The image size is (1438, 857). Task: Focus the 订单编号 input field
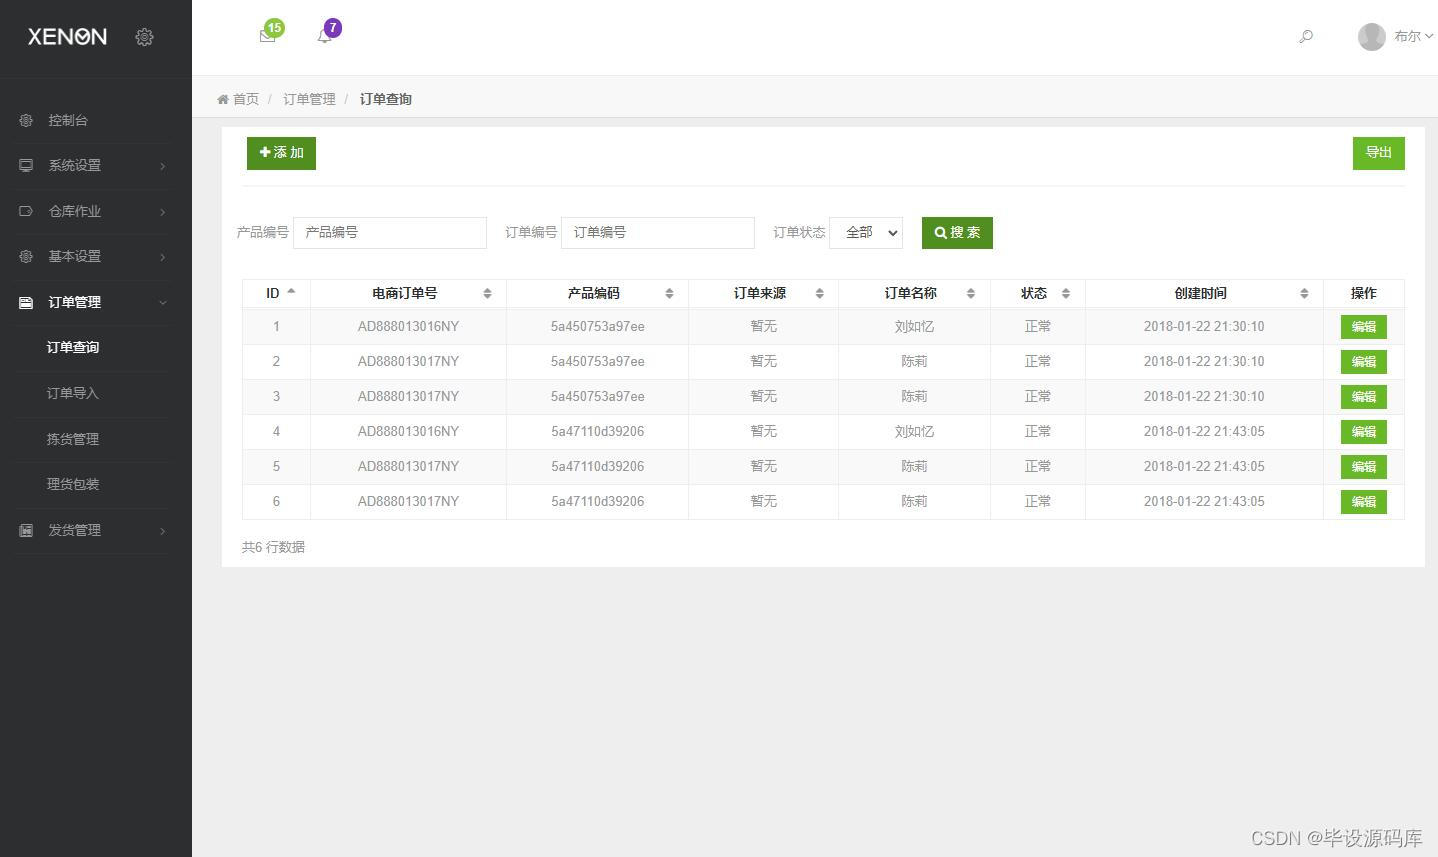pyautogui.click(x=658, y=232)
